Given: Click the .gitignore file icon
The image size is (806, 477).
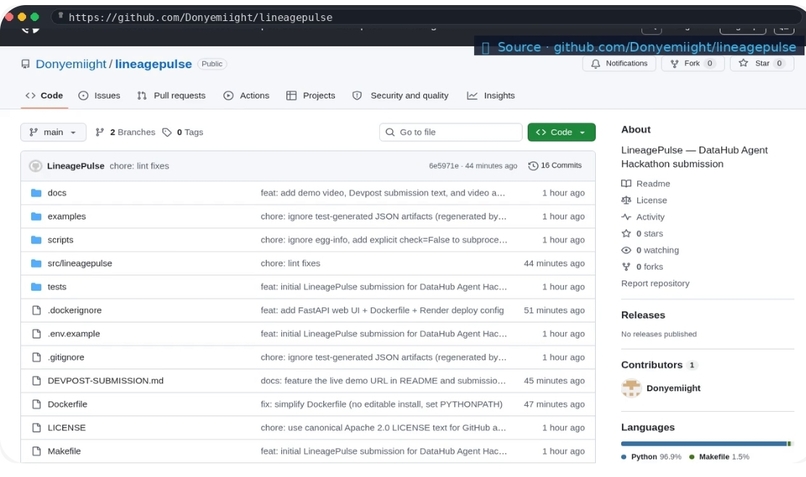Looking at the screenshot, I should click(36, 357).
